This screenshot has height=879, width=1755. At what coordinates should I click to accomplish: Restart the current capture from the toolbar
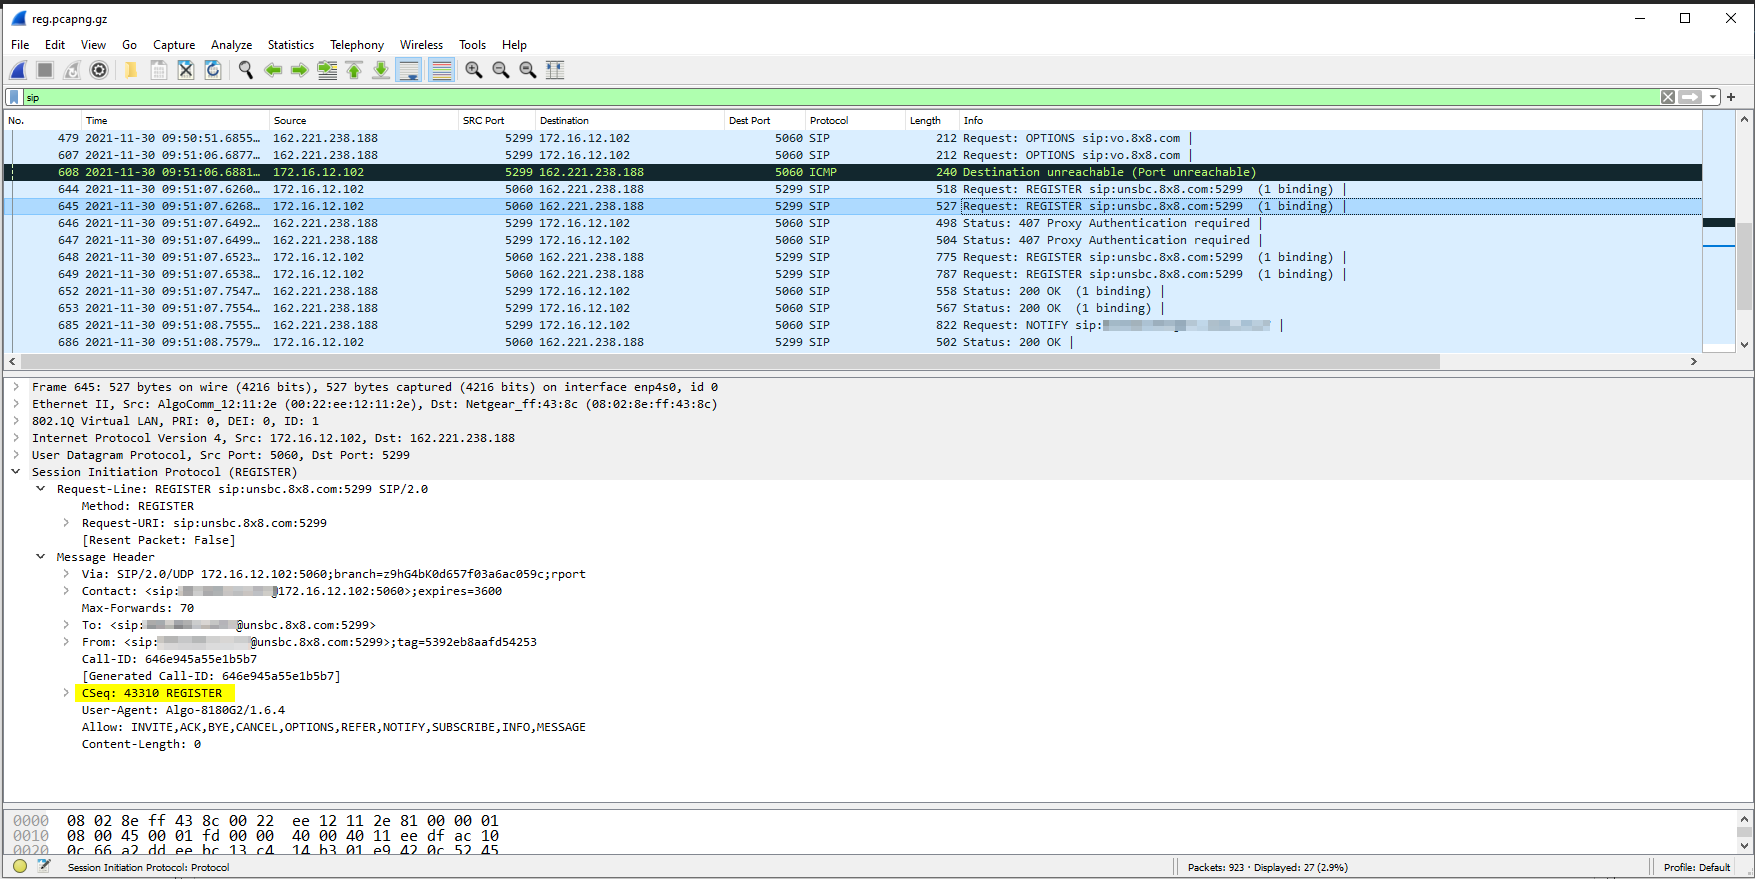(x=72, y=70)
